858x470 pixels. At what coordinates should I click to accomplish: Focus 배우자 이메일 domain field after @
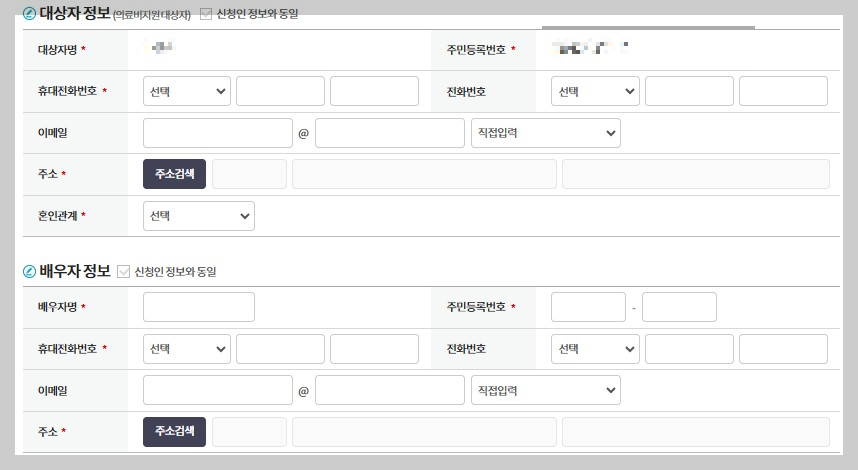coord(390,390)
